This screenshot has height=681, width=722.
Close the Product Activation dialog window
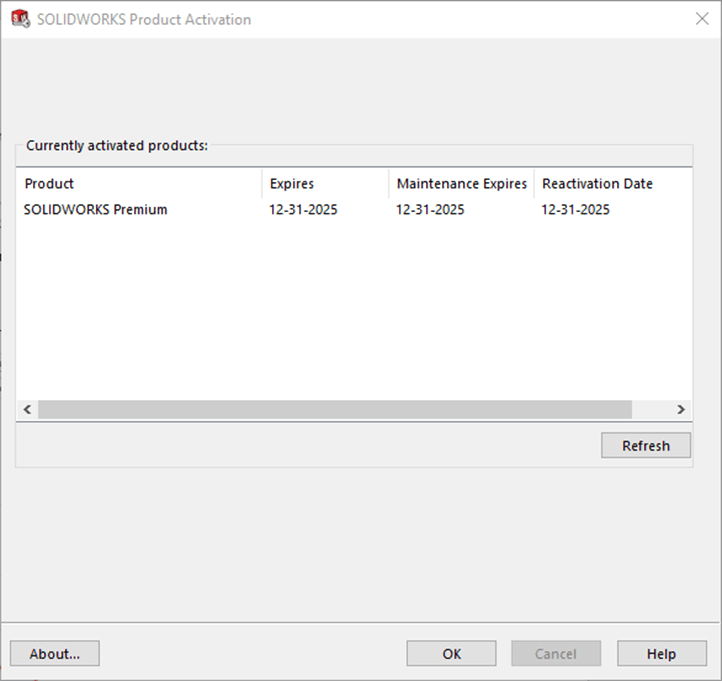coord(701,19)
